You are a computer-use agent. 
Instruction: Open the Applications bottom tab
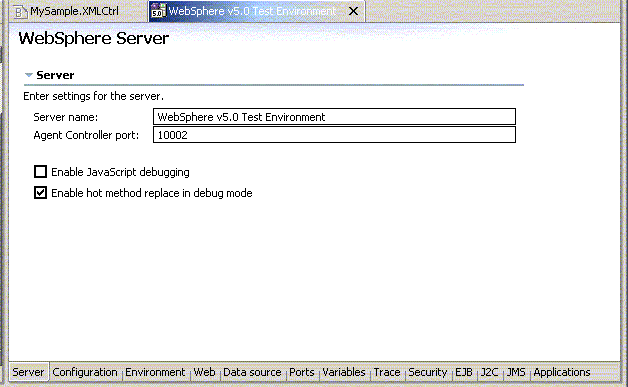tap(562, 372)
